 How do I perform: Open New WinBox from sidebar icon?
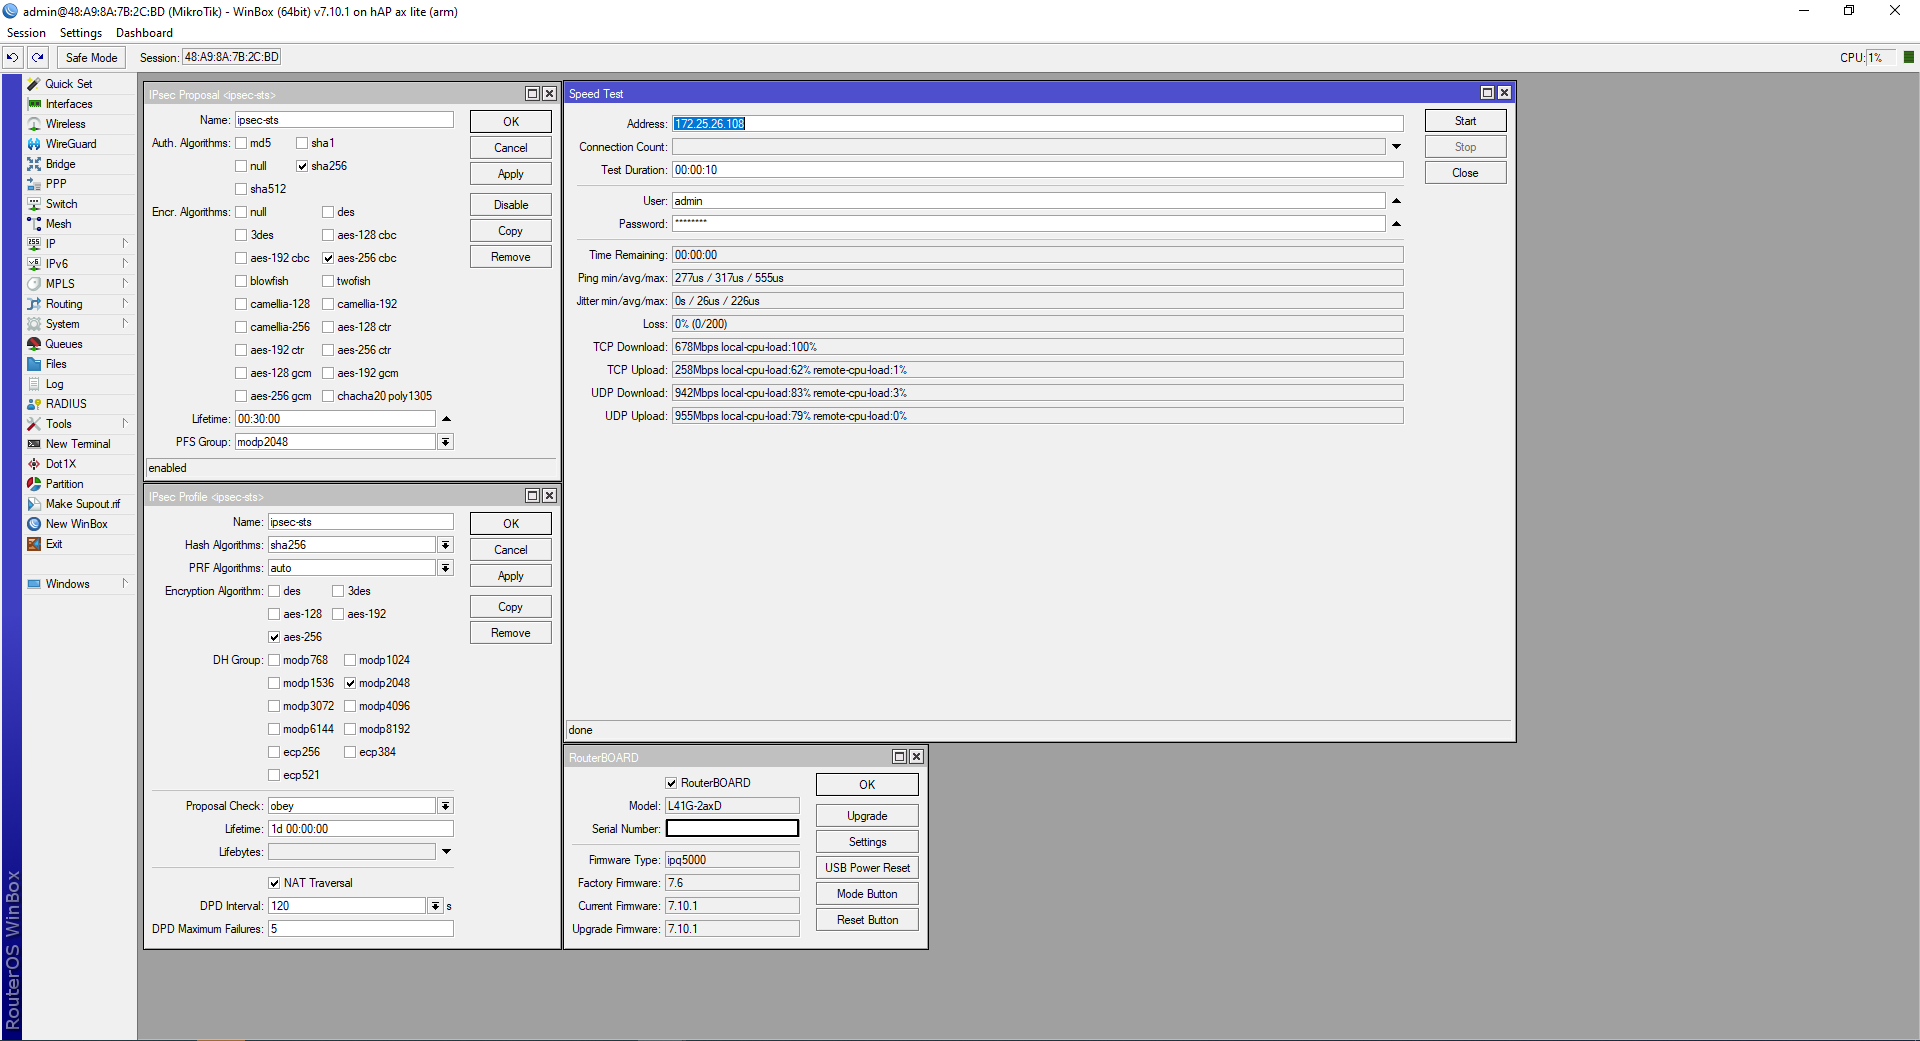pyautogui.click(x=35, y=524)
